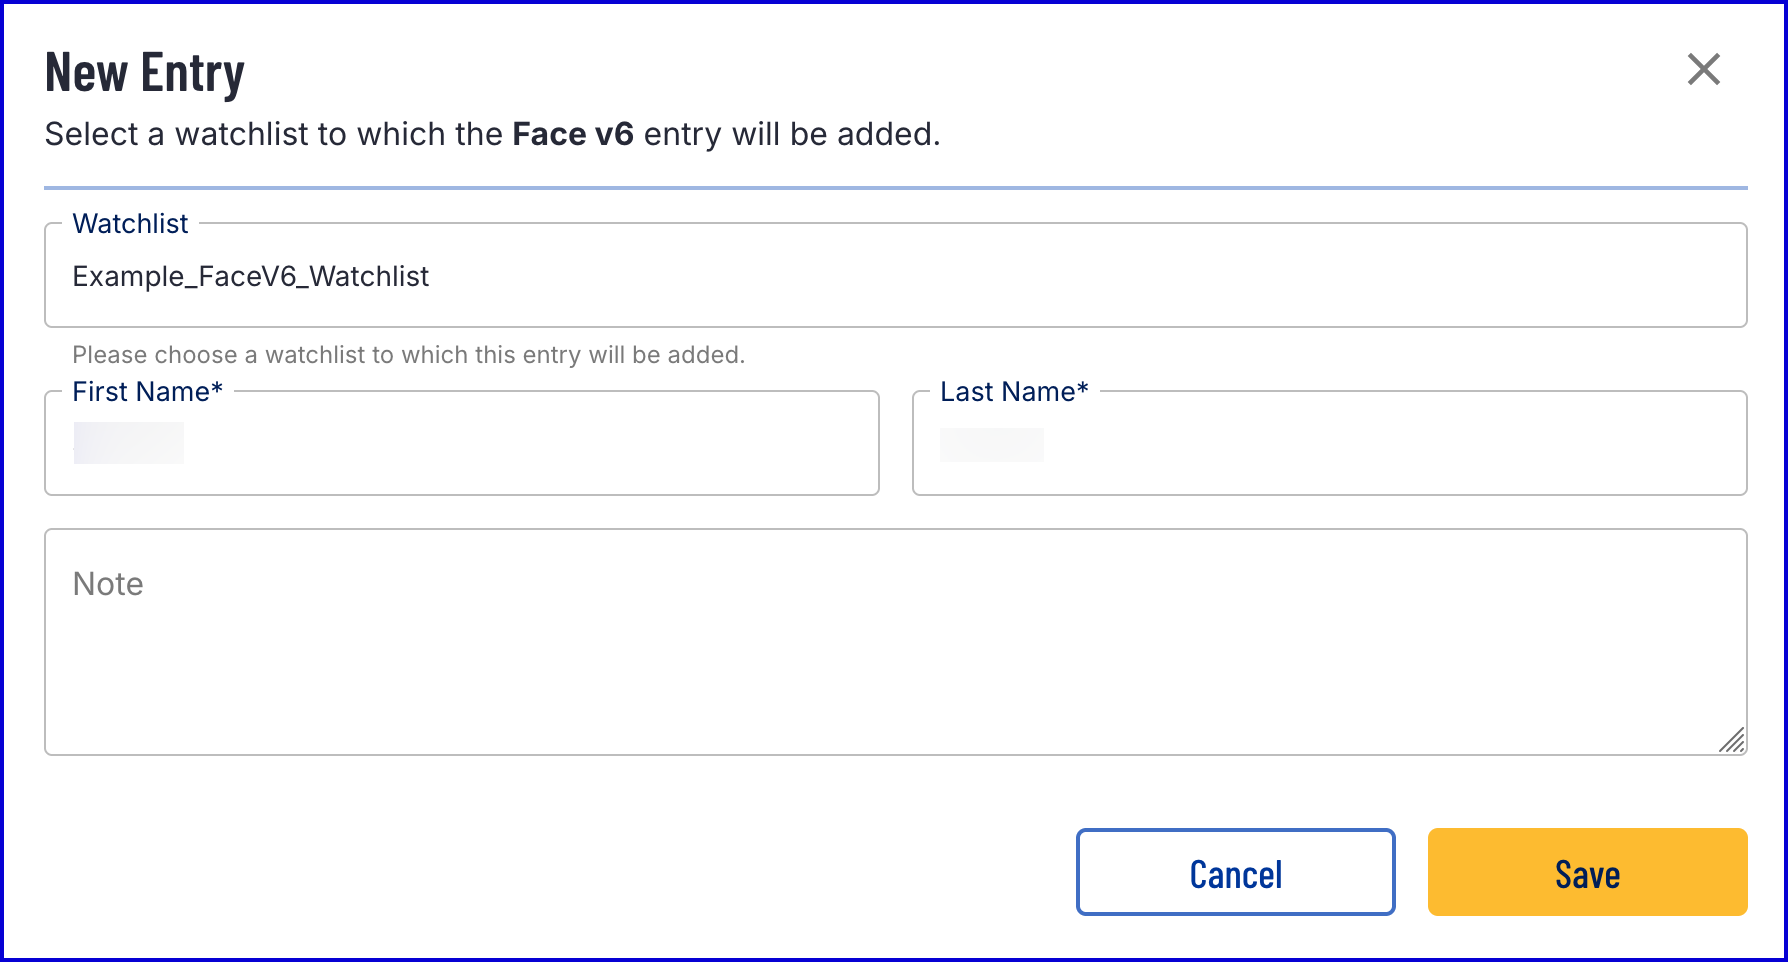Click the Note placeholder text

click(108, 584)
